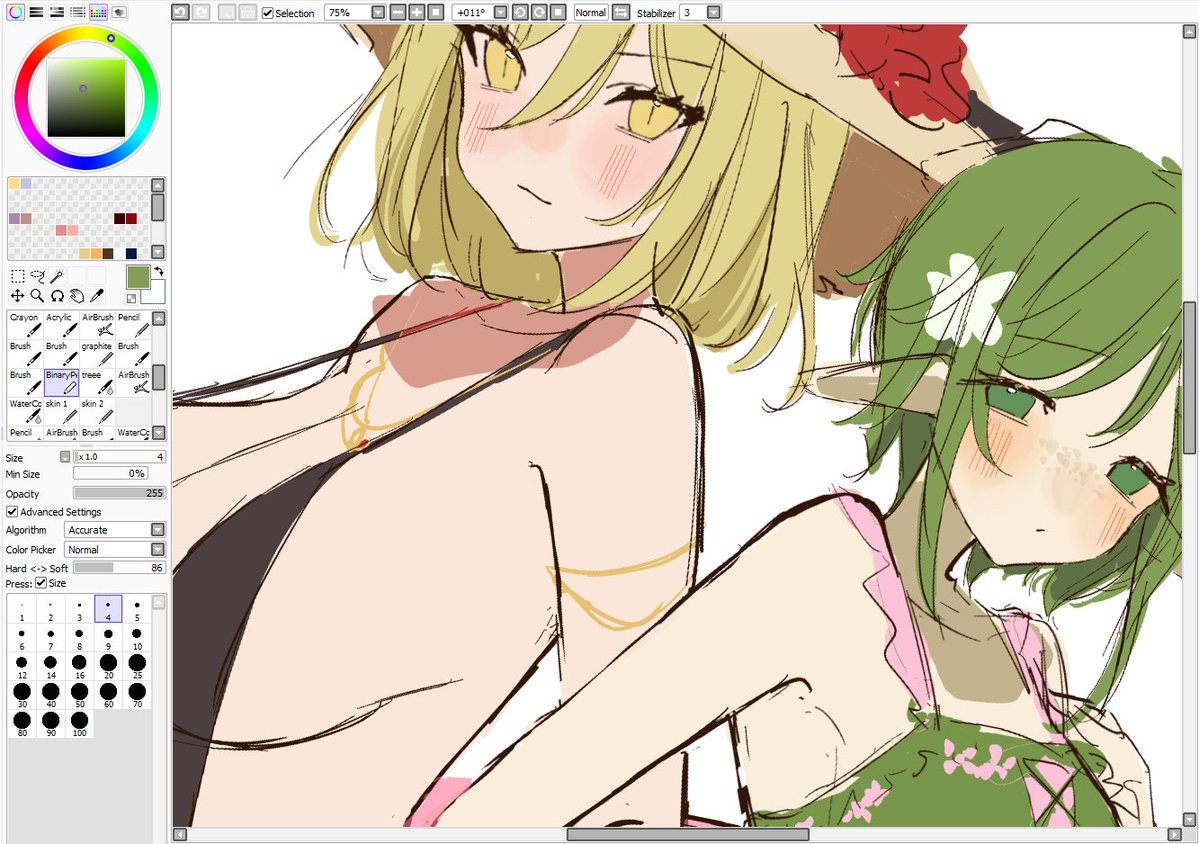Choose the graphite pencil tool
The height and width of the screenshot is (844, 1199).
[x=97, y=354]
